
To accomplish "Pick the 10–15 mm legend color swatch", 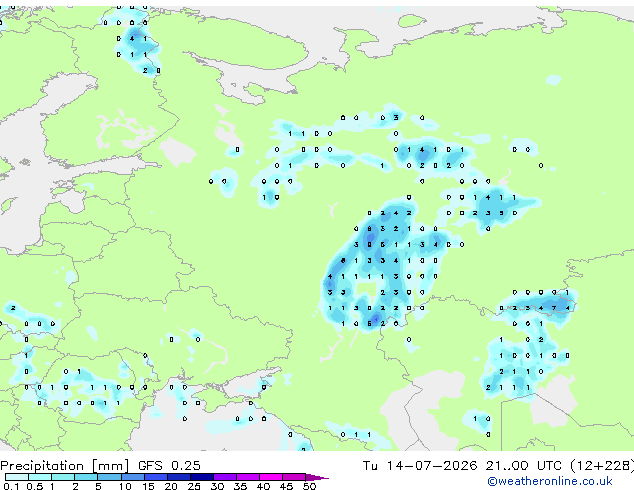I will [132, 477].
